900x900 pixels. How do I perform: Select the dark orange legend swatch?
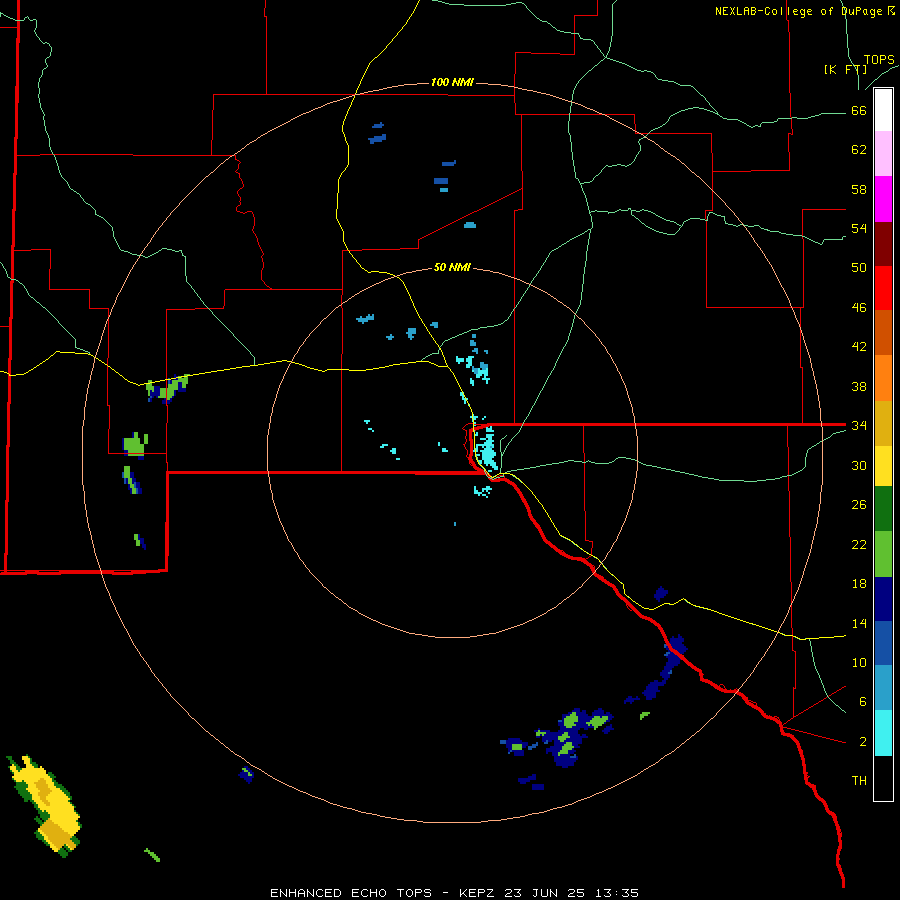click(x=883, y=333)
